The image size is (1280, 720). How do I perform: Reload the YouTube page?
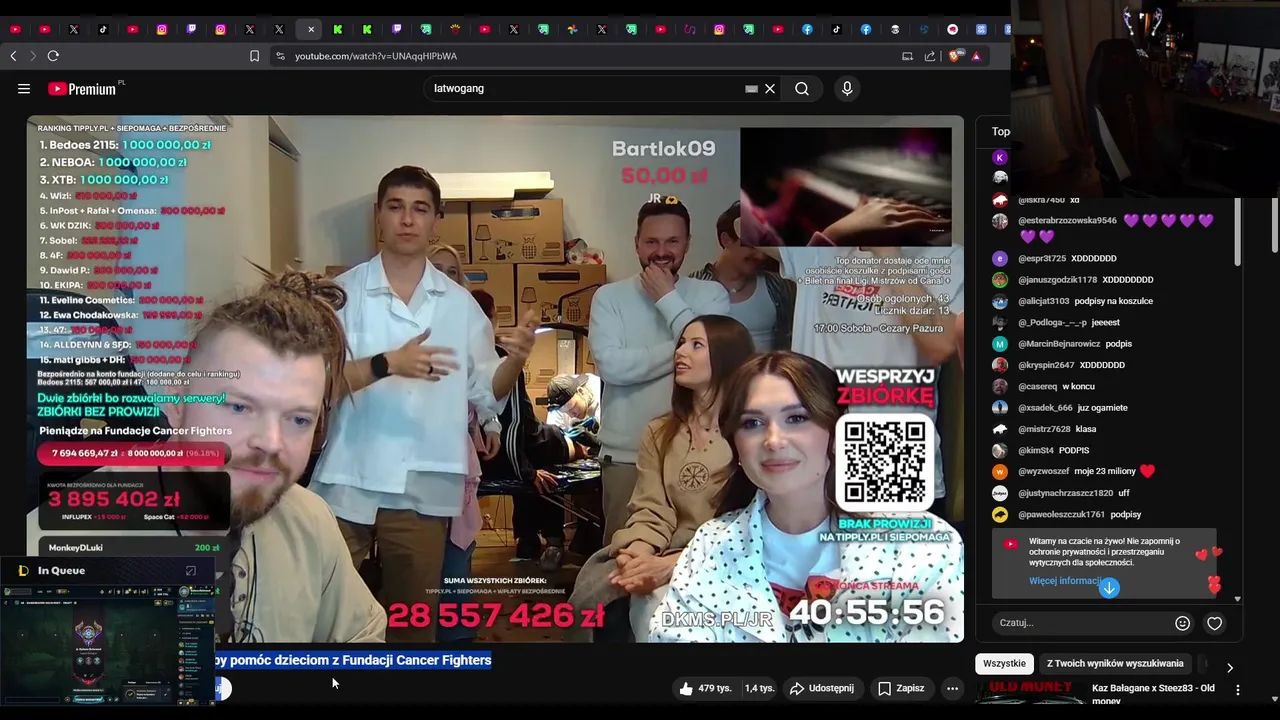point(53,56)
